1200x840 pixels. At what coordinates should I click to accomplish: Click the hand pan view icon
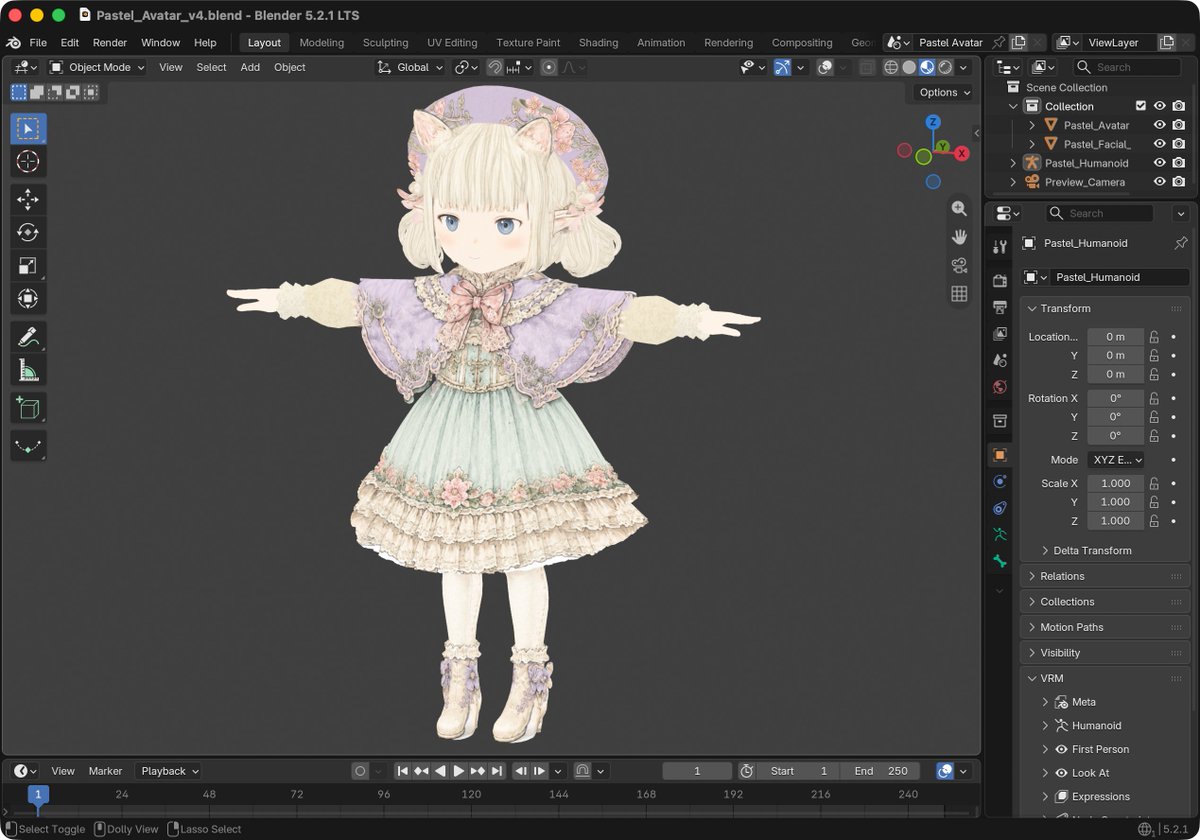pyautogui.click(x=959, y=237)
